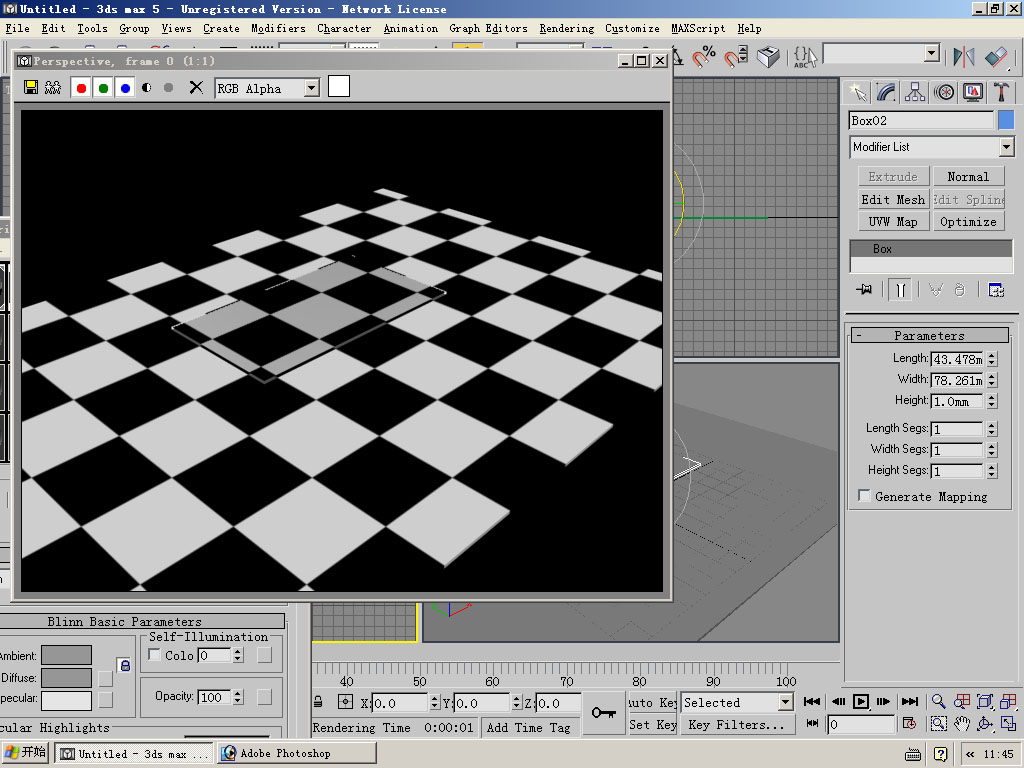Collapse the Parameters rollout

point(929,336)
